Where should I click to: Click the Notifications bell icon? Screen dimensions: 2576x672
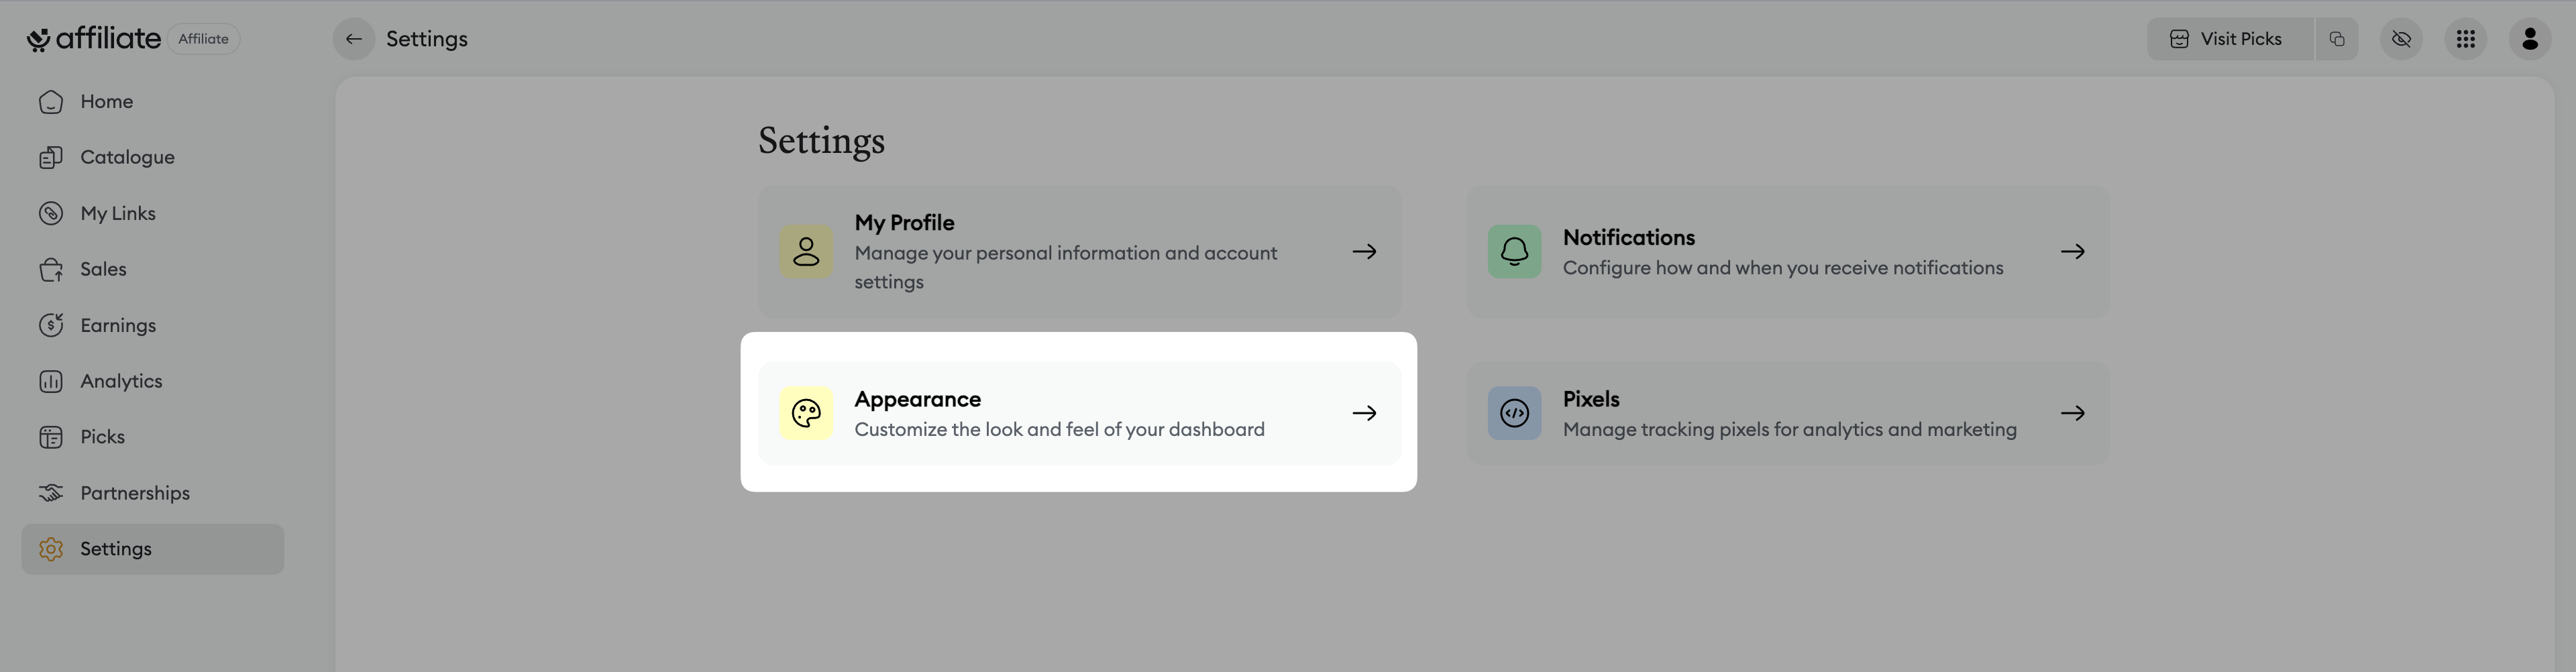click(1514, 252)
